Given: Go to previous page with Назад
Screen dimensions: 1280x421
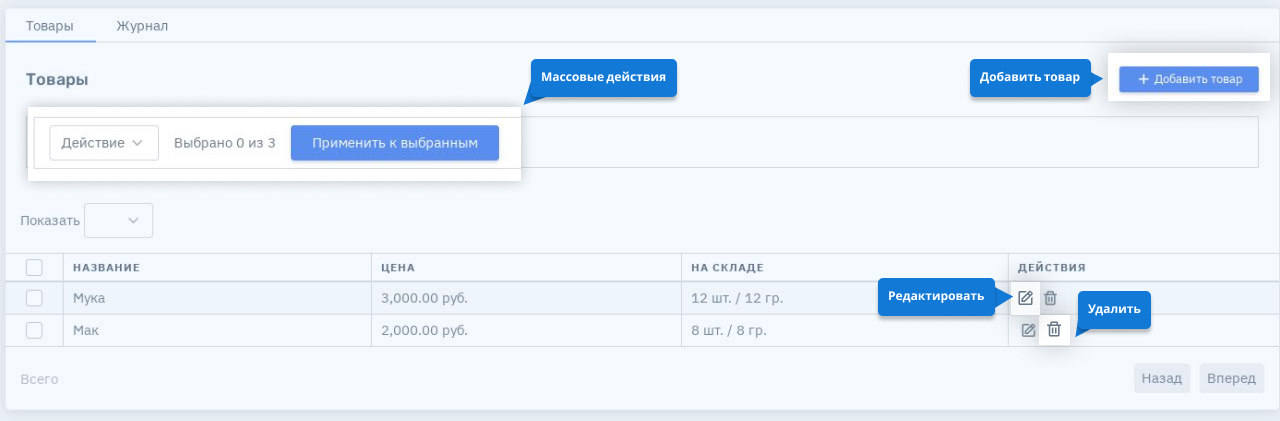Looking at the screenshot, I should (x=1162, y=379).
